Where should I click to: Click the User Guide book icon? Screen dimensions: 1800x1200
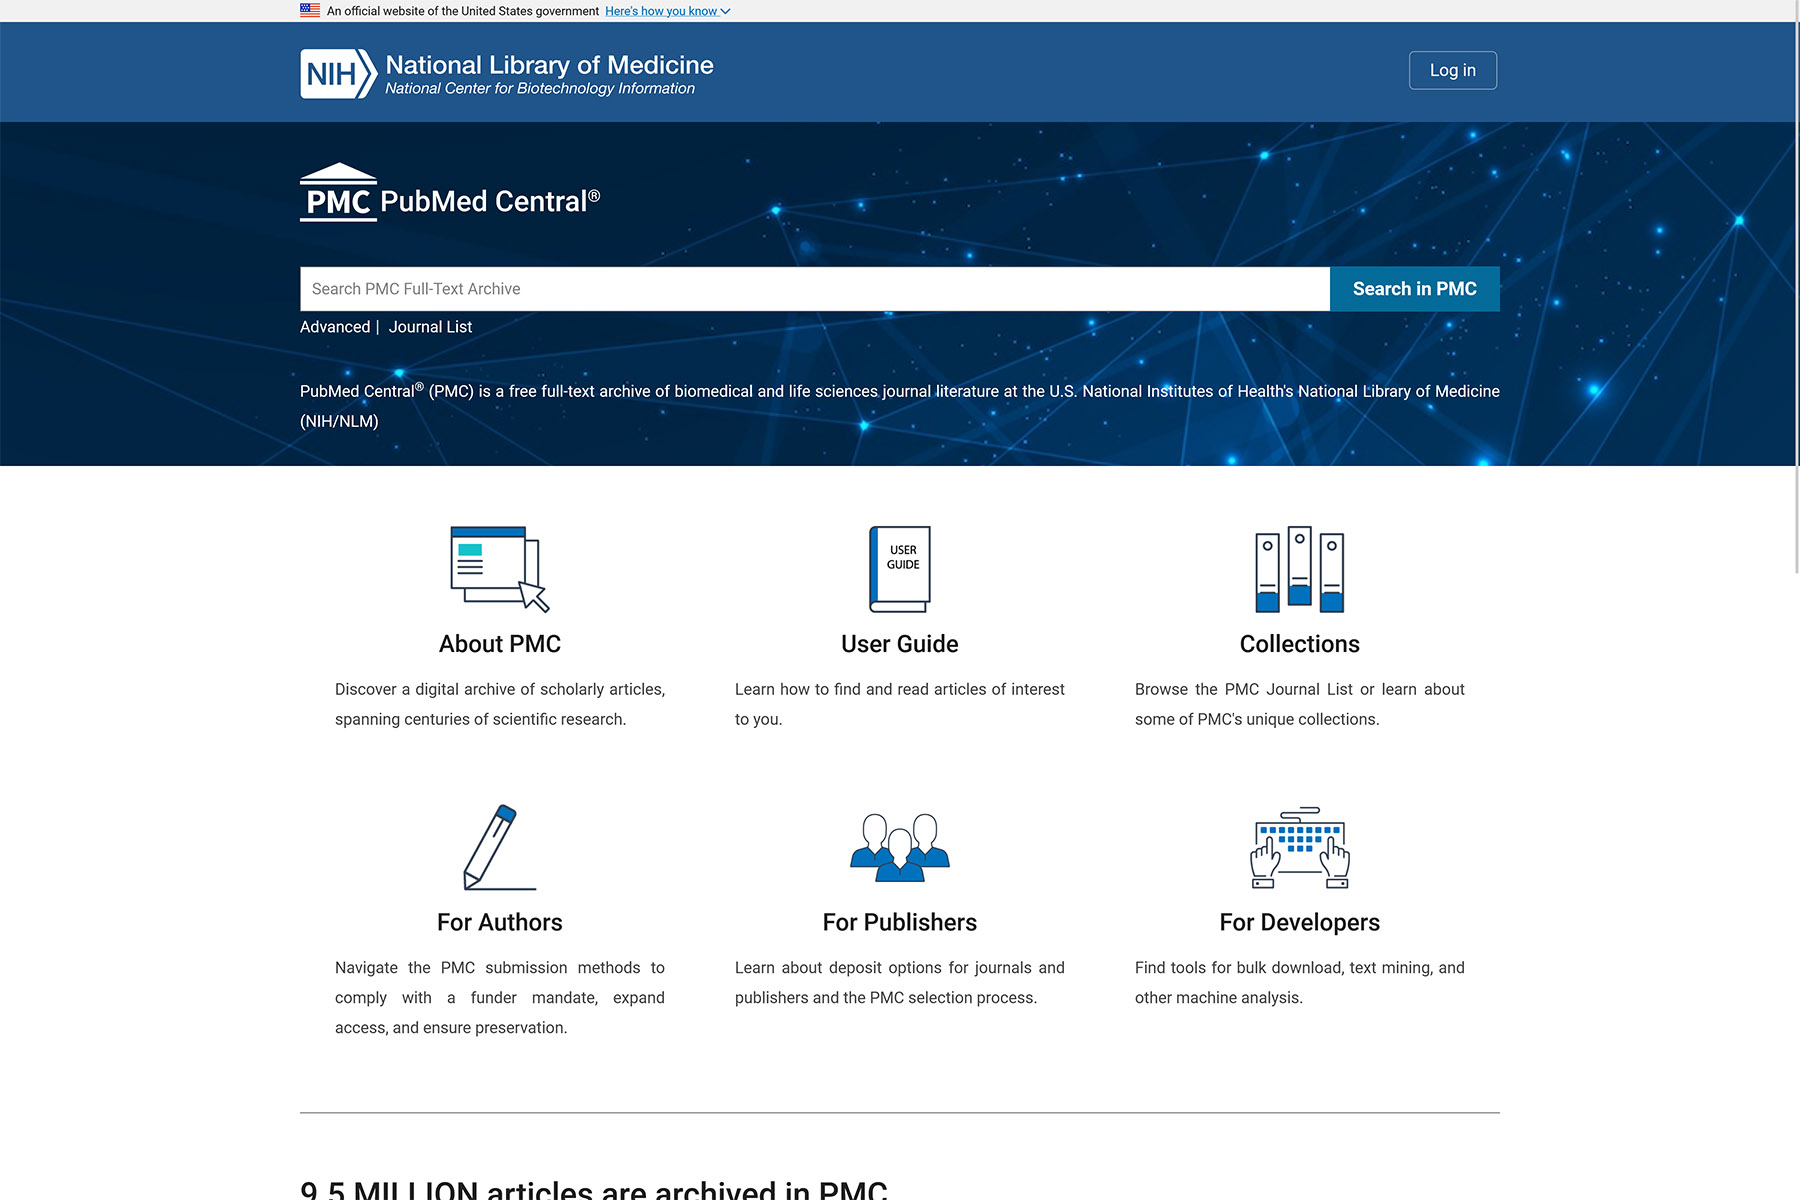pyautogui.click(x=900, y=569)
